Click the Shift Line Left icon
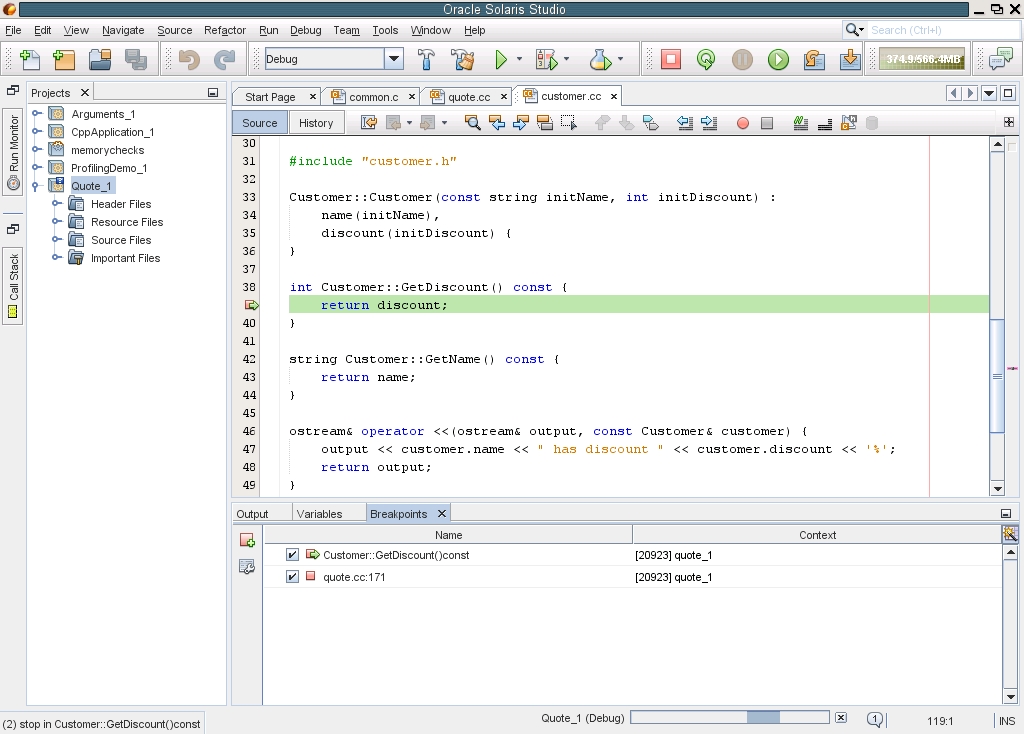Screen dimensions: 1024x734 coord(685,123)
